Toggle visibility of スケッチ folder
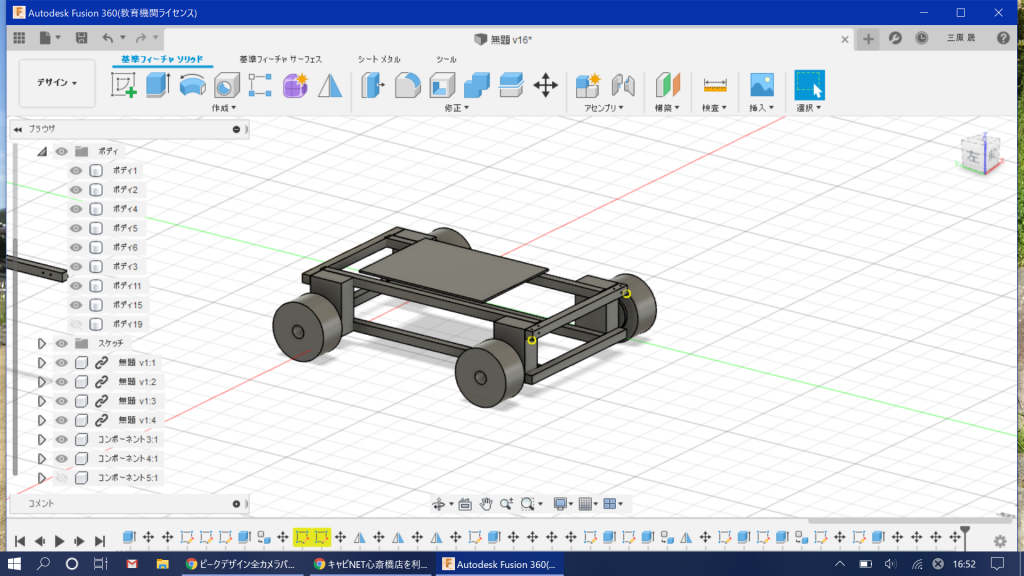Image resolution: width=1024 pixels, height=576 pixels. [61, 343]
